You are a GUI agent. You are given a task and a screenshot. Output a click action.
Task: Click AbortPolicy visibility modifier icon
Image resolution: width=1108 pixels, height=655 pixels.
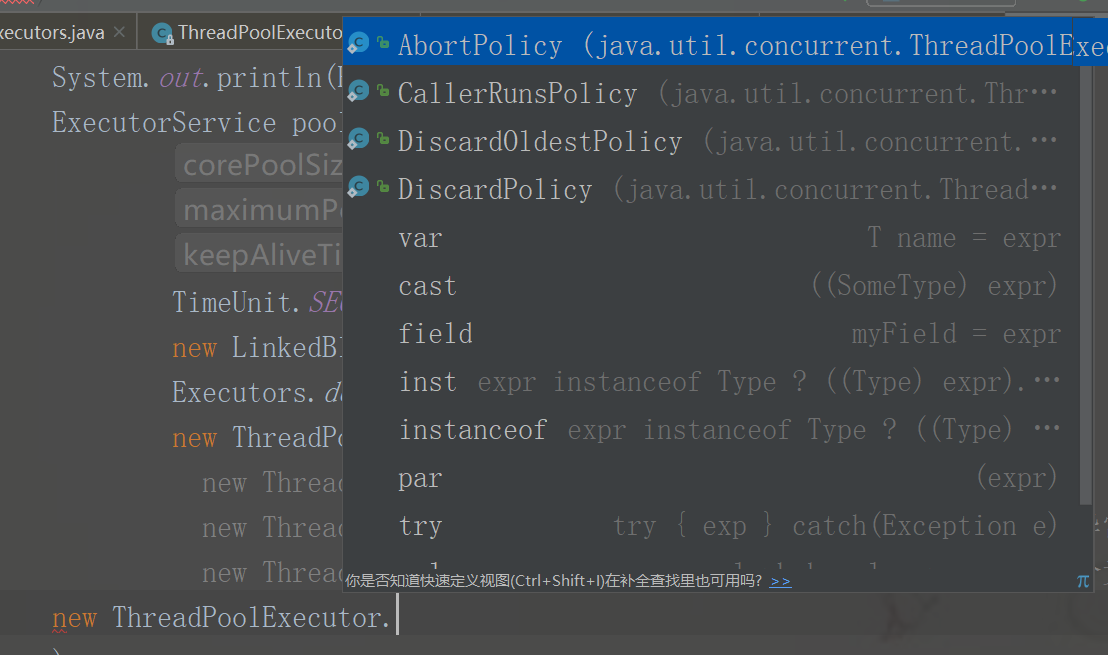tap(383, 42)
